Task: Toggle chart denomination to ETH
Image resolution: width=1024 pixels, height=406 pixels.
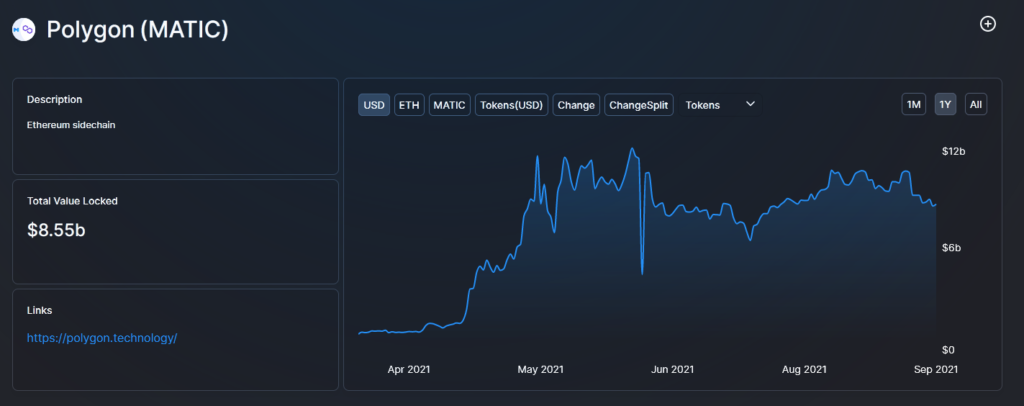Action: click(409, 105)
